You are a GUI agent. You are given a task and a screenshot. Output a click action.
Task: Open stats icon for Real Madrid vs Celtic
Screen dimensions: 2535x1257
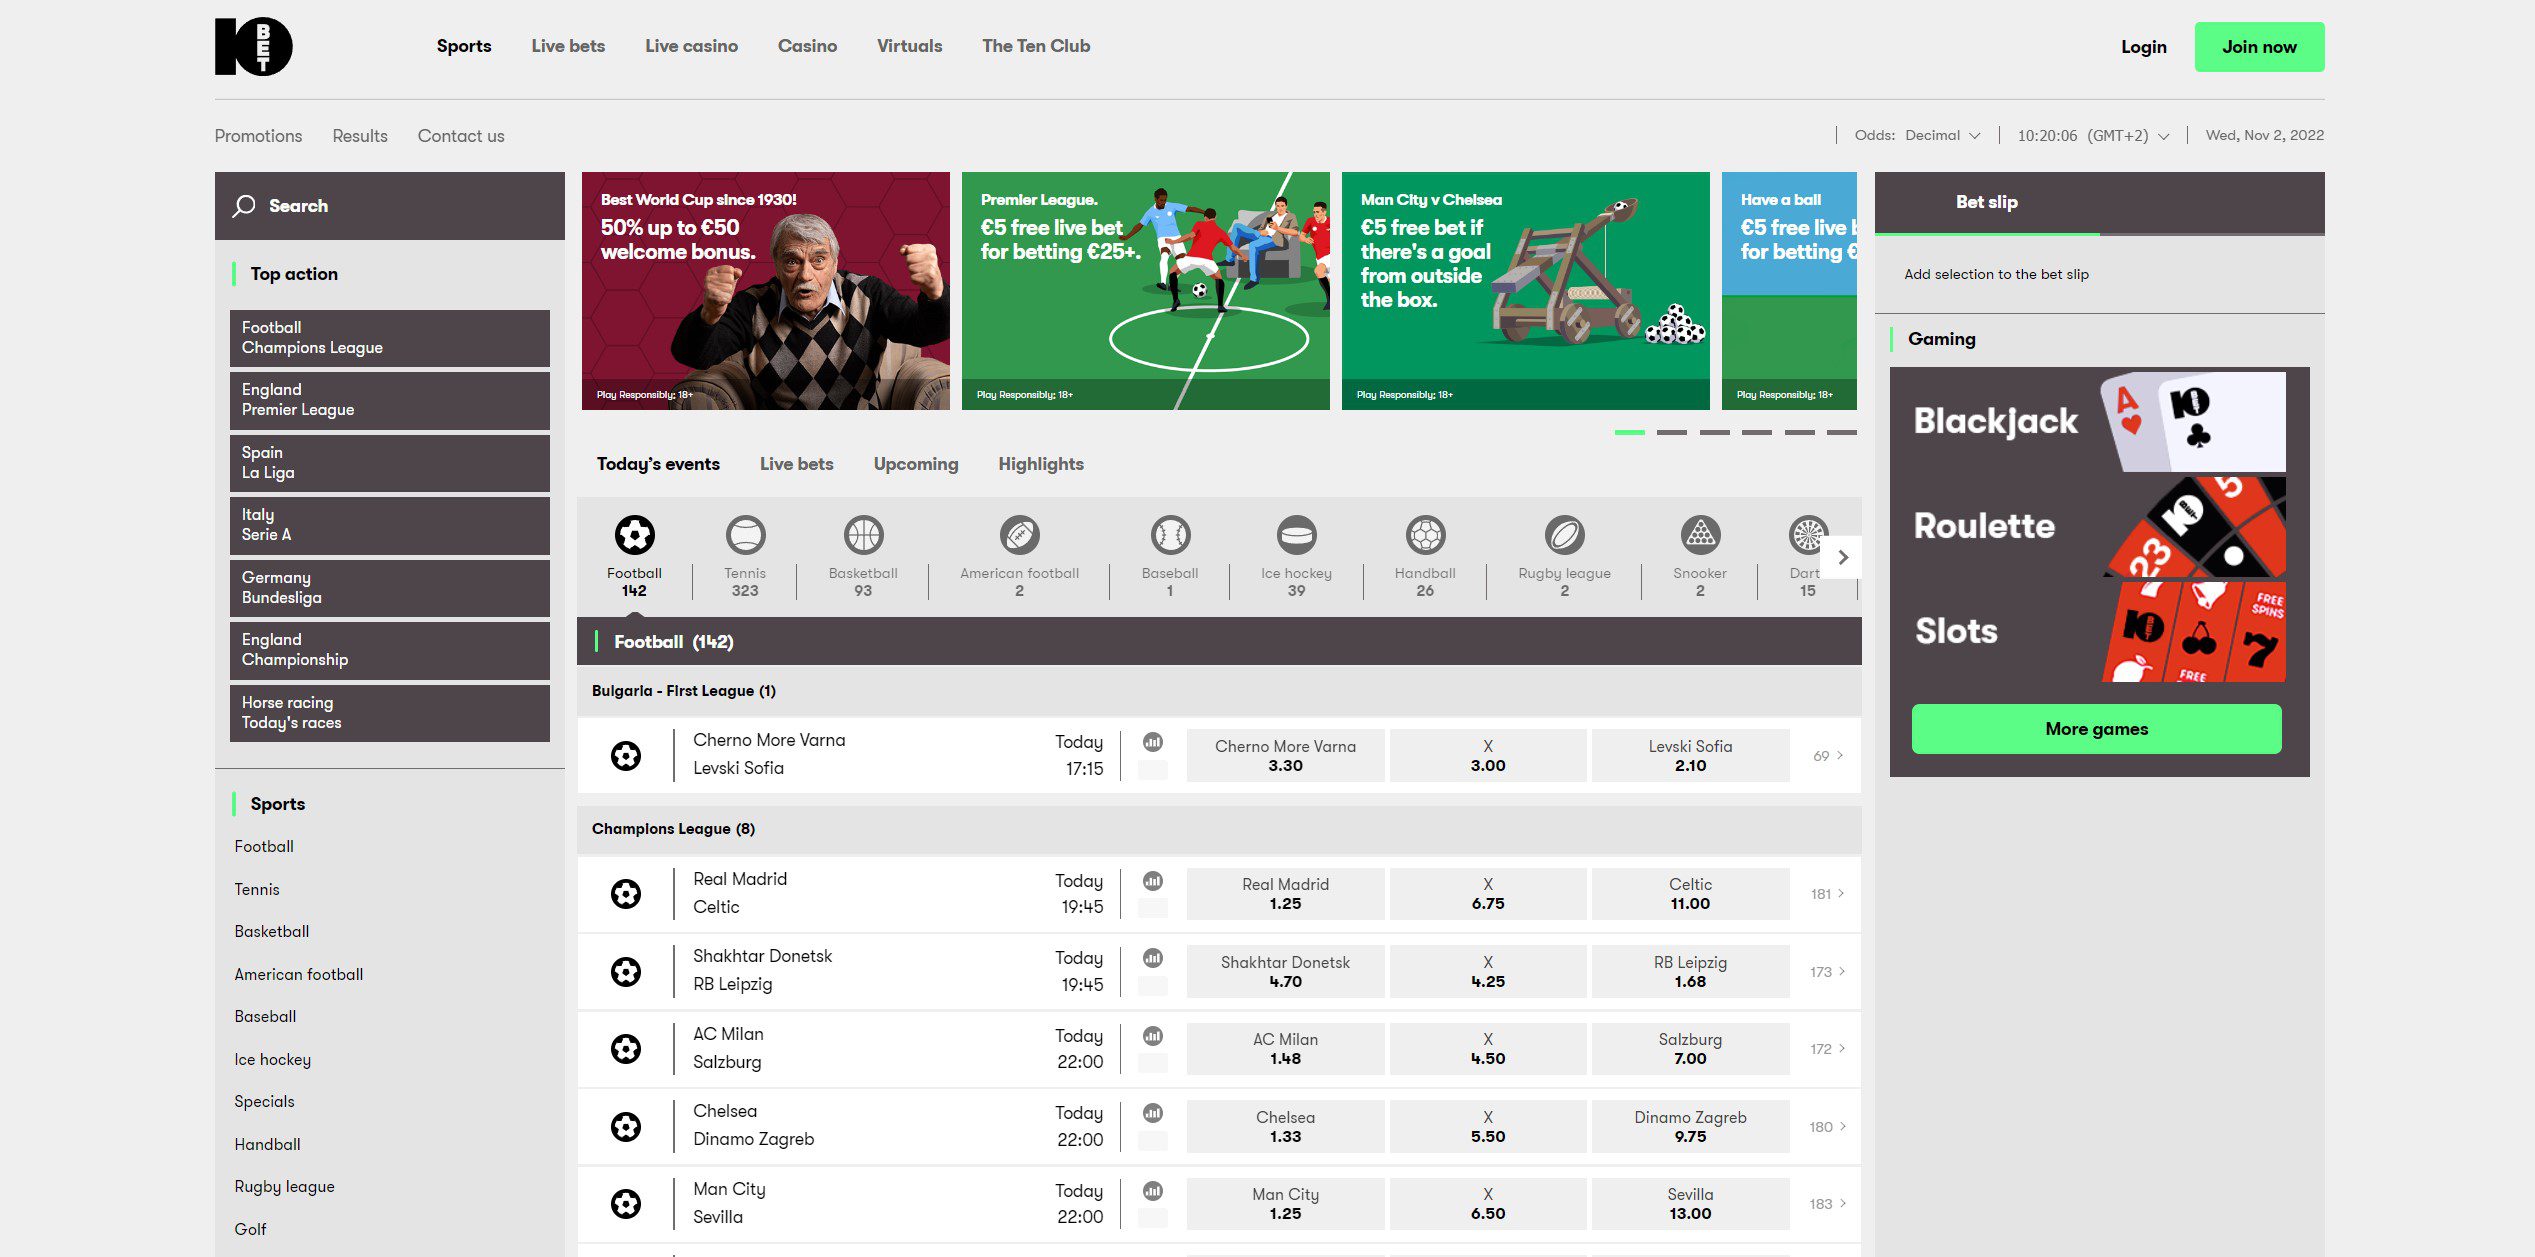(1153, 881)
